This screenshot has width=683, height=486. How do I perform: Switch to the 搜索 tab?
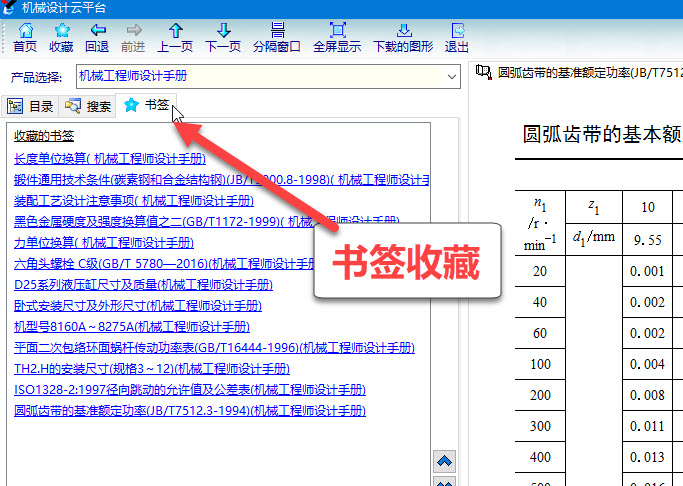point(87,106)
